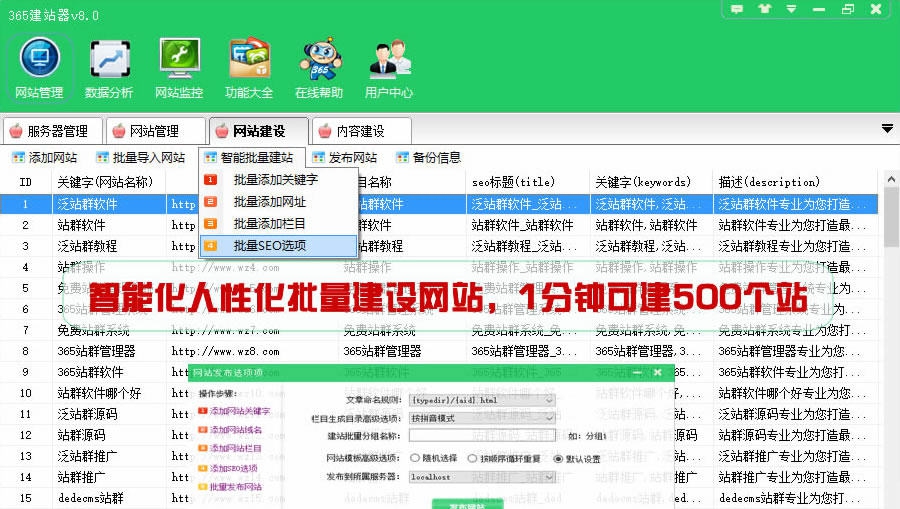Click the scroll up arrow of table scrollbar
This screenshot has height=509, width=900.
[891, 179]
